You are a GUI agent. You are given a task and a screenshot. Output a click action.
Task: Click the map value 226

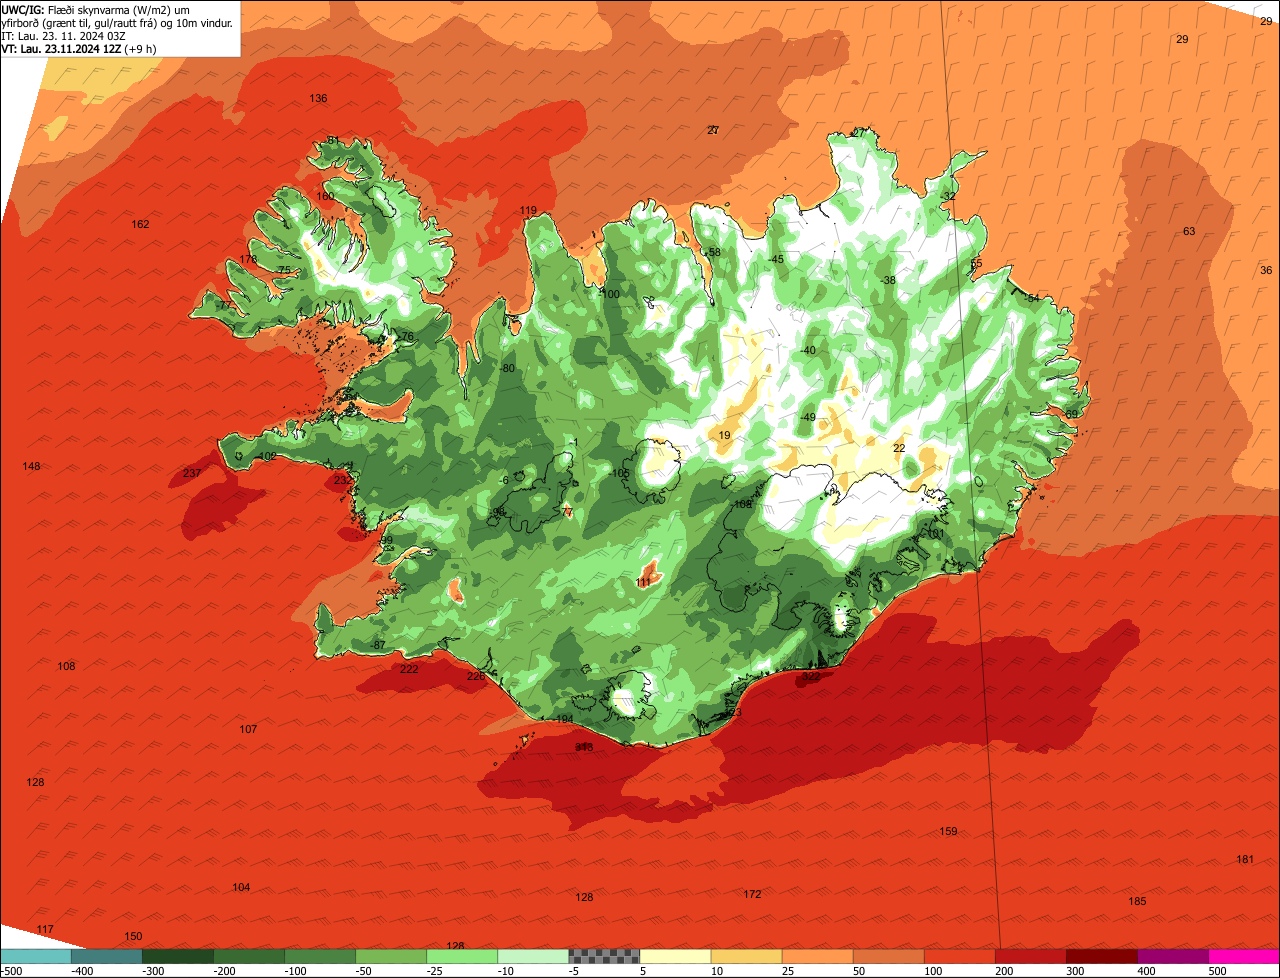[x=476, y=676]
